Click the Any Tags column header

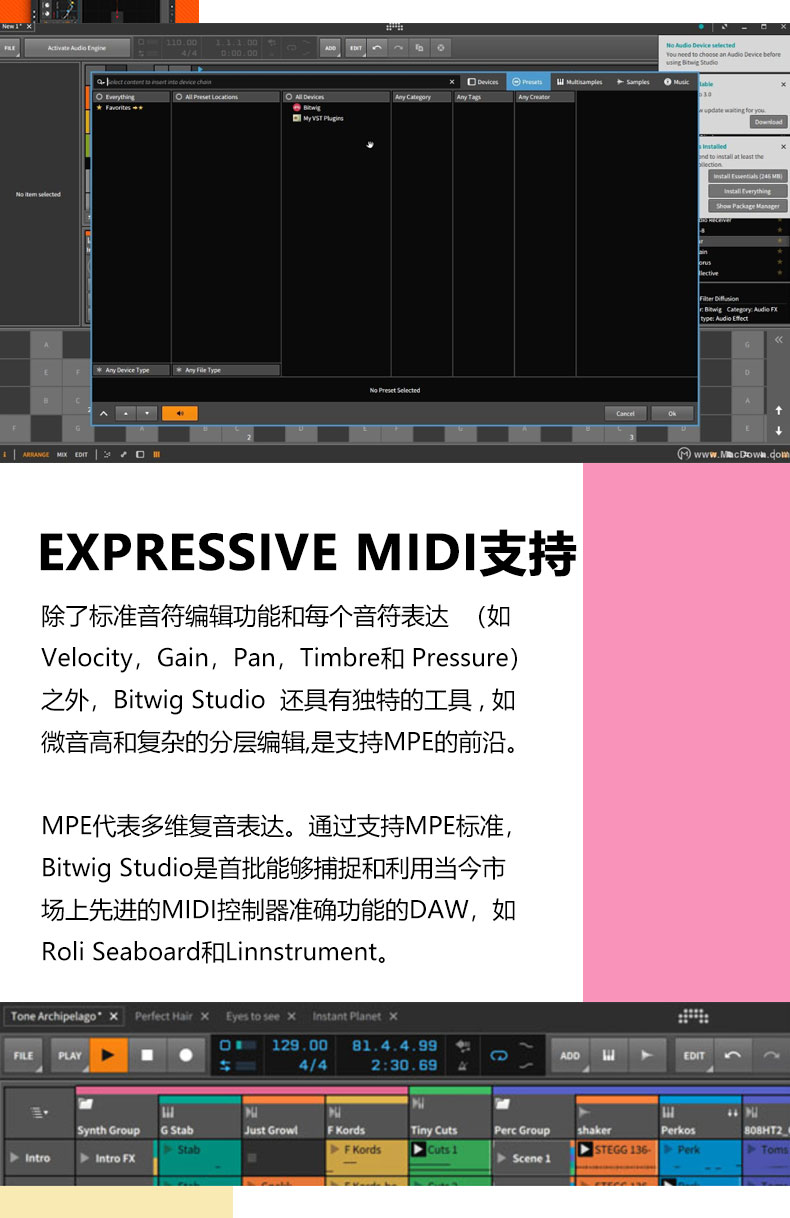483,97
